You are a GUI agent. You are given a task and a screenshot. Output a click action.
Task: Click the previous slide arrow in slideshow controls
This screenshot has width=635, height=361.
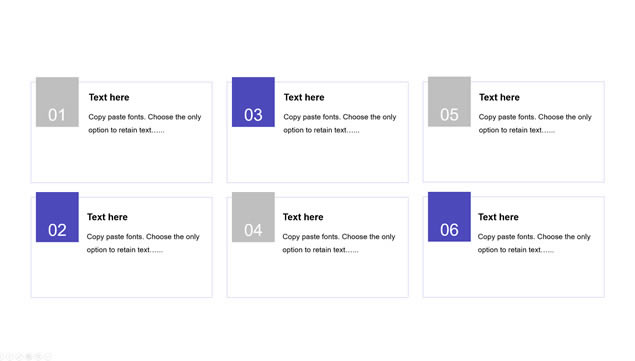pyautogui.click(x=2, y=357)
